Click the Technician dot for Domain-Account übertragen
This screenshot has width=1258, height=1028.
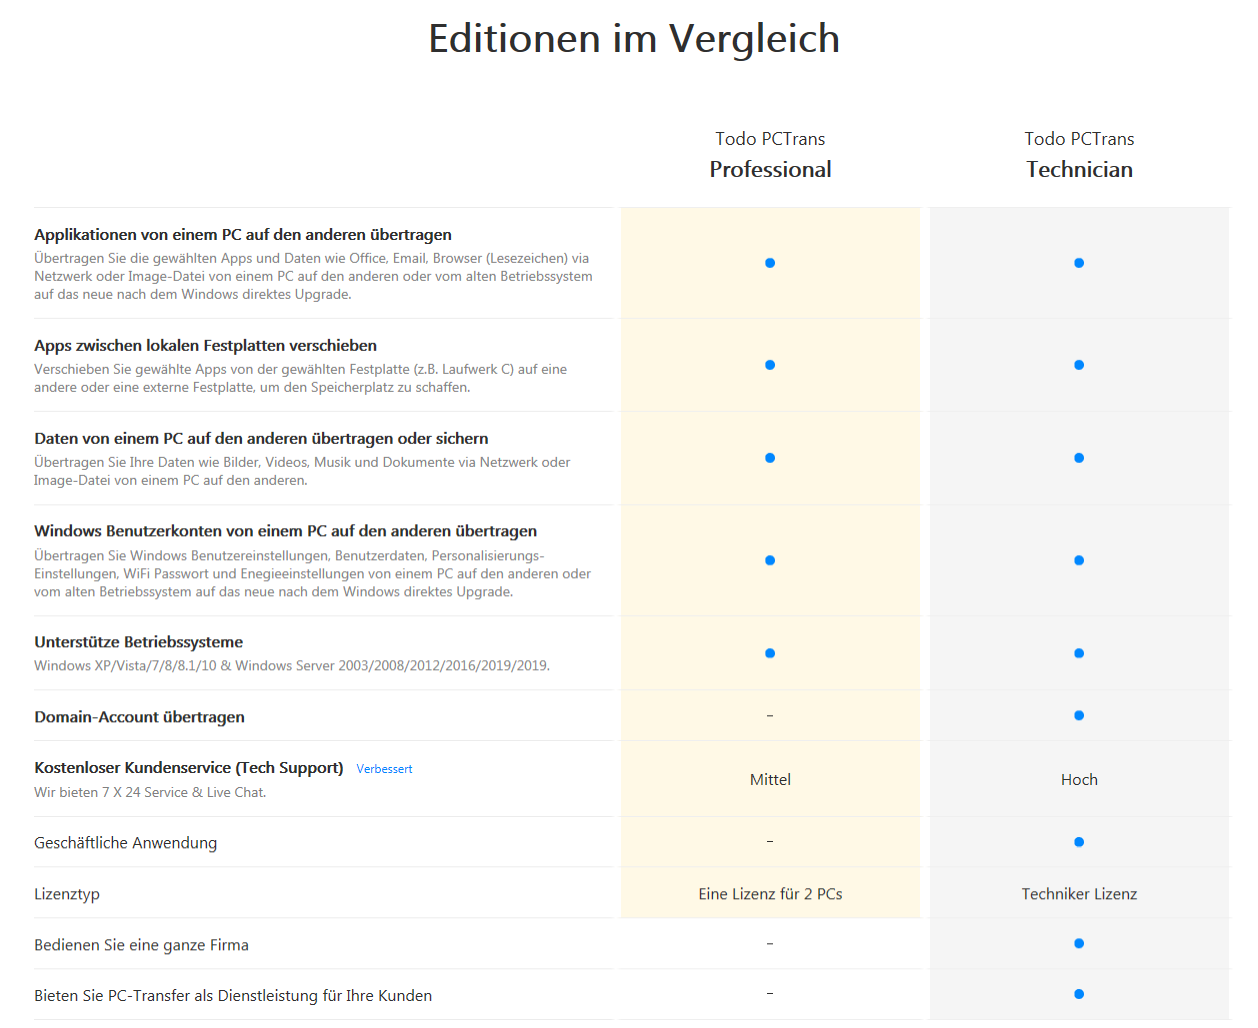(x=1079, y=715)
